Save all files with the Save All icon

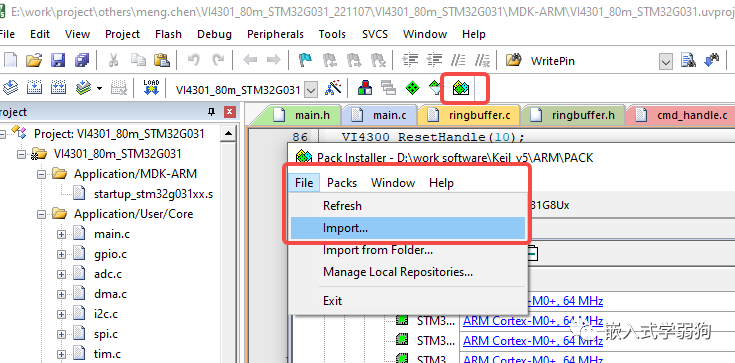82,60
